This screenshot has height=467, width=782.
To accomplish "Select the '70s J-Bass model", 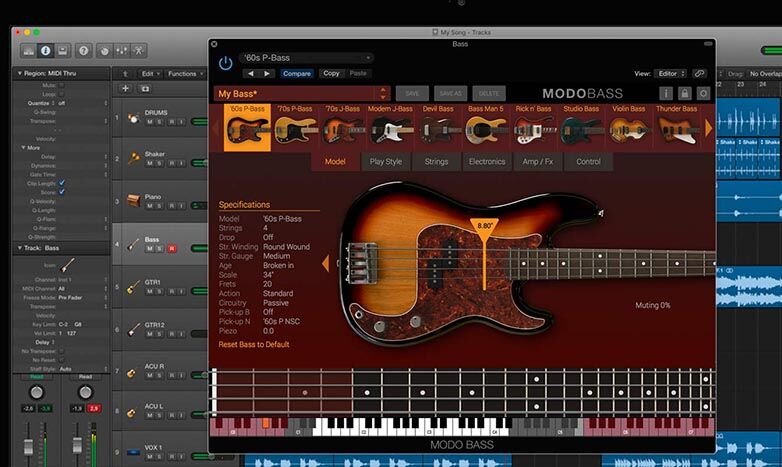I will 343,128.
